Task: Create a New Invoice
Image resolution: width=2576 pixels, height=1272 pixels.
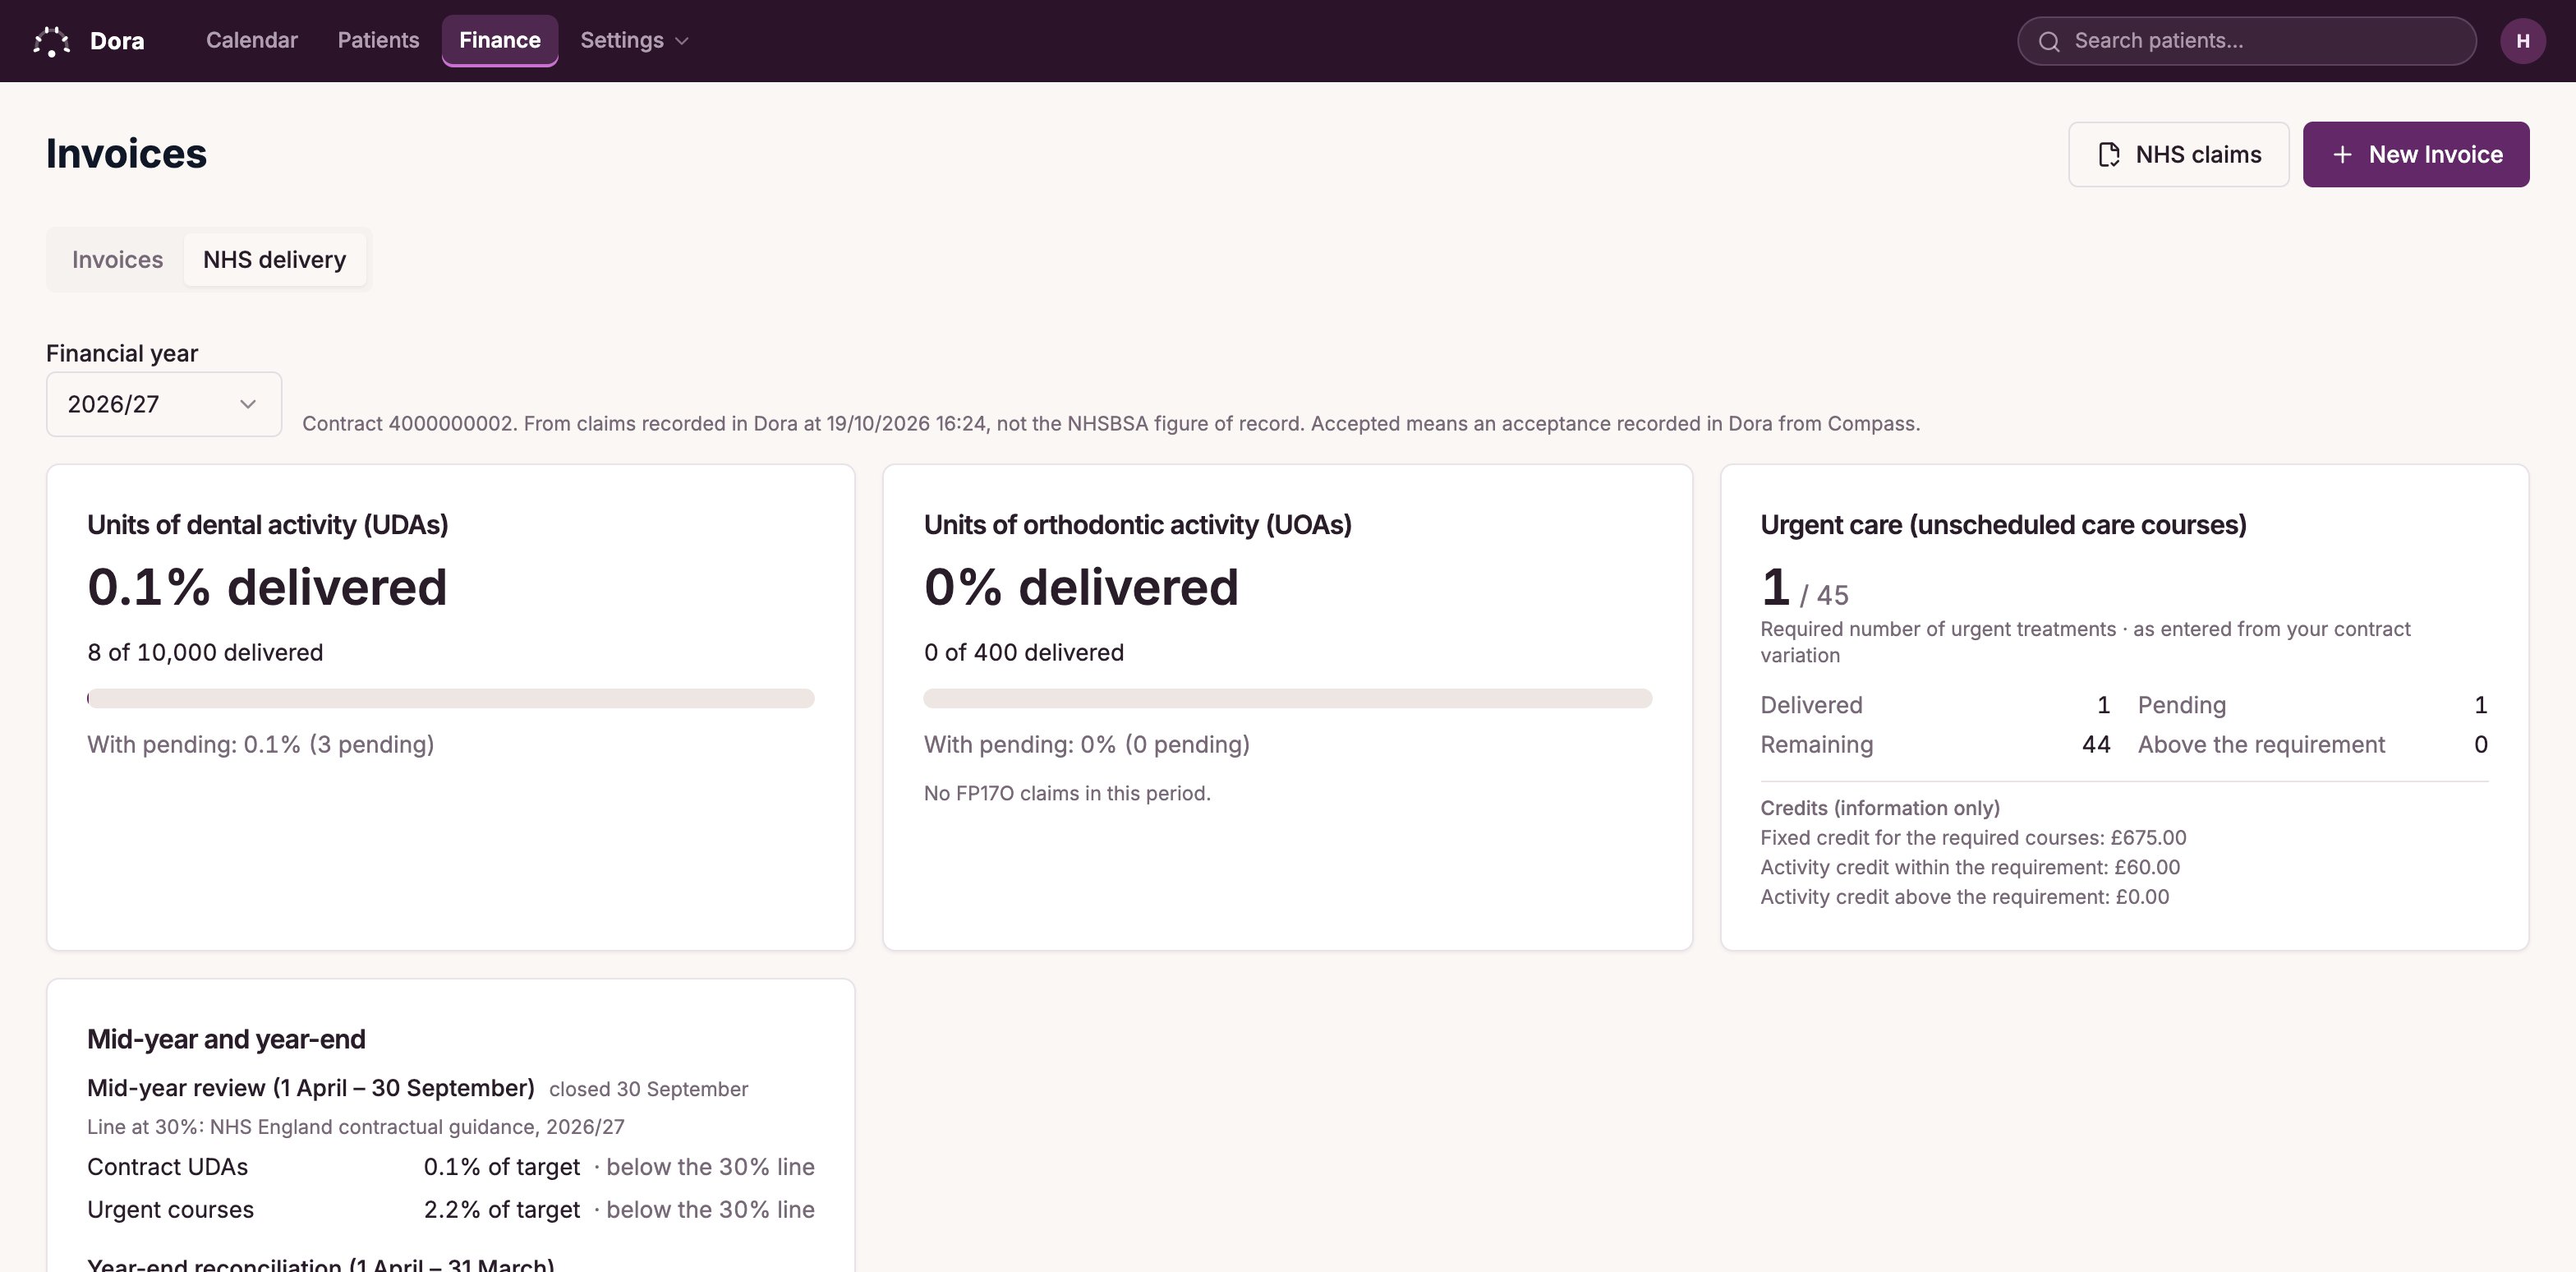Action: [x=2416, y=155]
